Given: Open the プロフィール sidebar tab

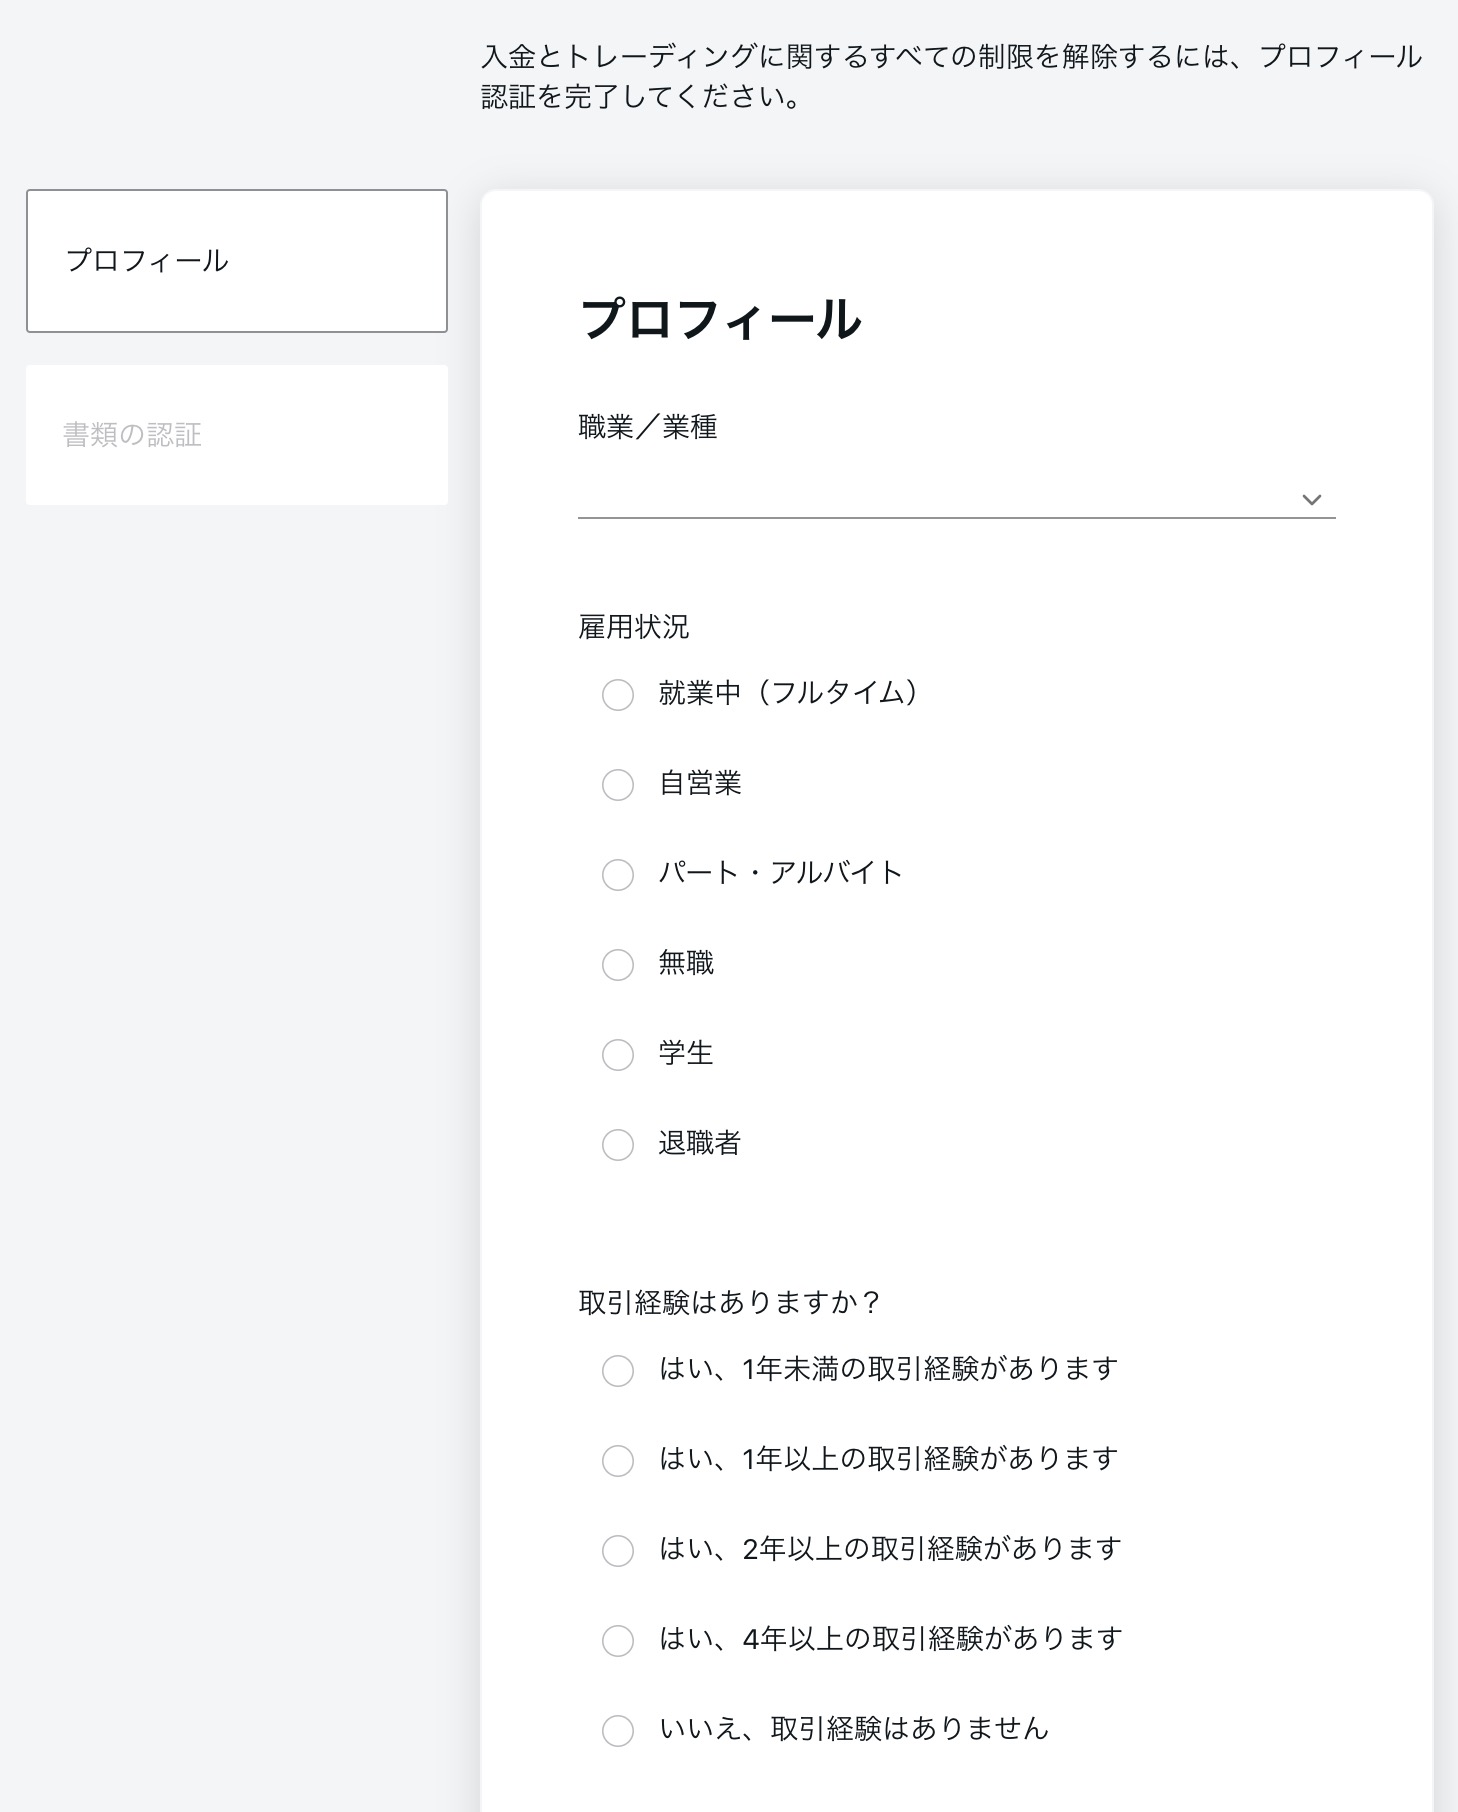Looking at the screenshot, I should tap(237, 261).
